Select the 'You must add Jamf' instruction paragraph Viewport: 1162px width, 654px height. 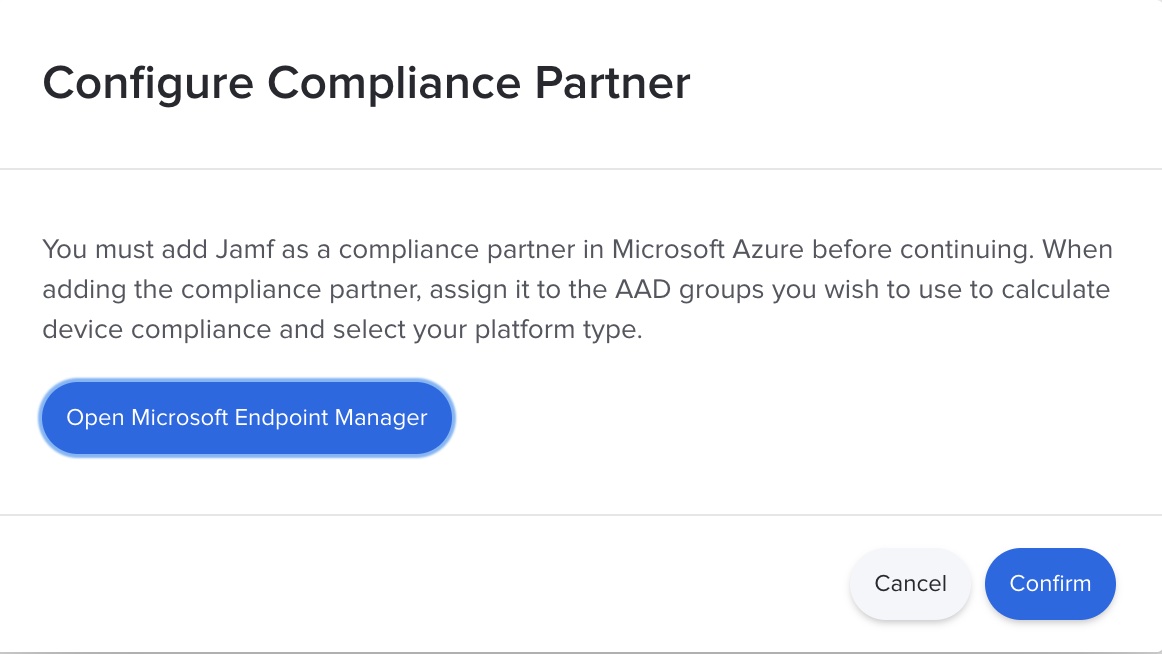click(x=577, y=289)
